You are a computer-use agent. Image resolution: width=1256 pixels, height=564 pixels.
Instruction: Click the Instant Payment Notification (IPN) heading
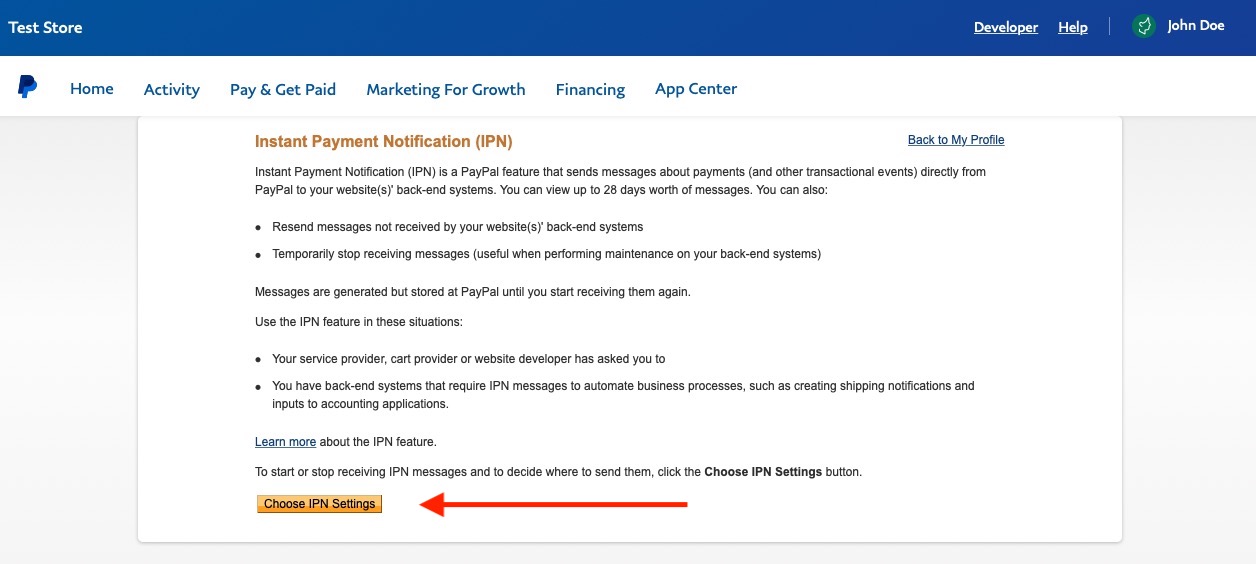coord(384,142)
